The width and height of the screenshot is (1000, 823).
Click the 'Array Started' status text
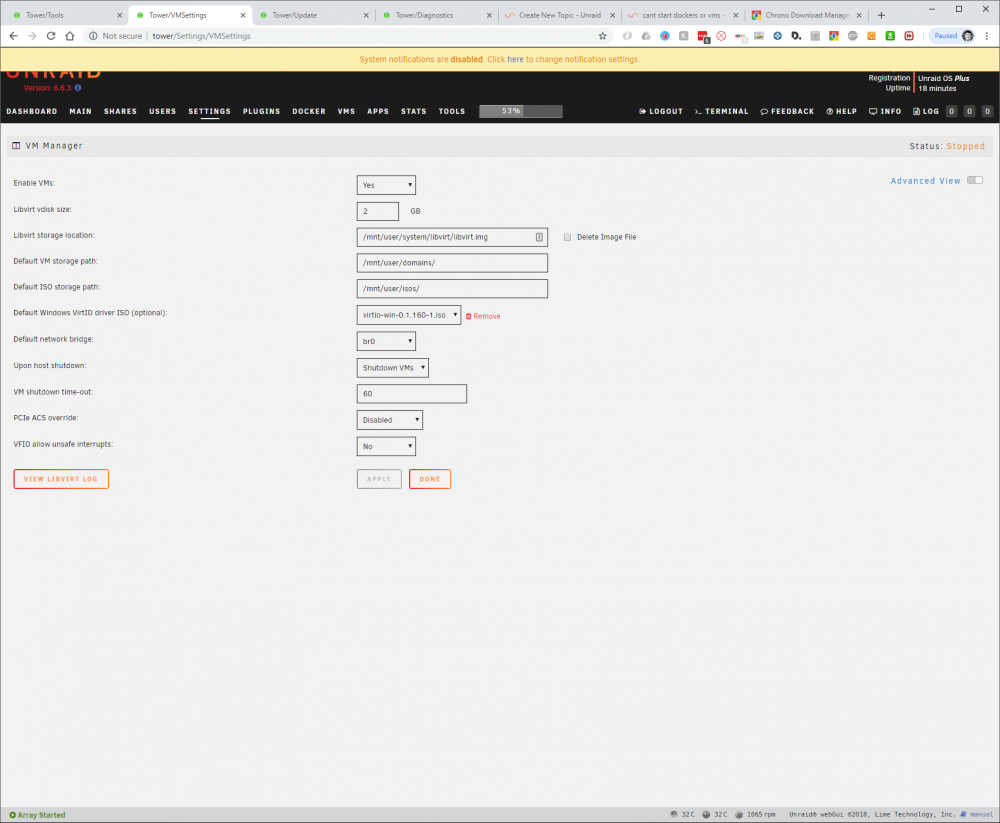click(37, 815)
